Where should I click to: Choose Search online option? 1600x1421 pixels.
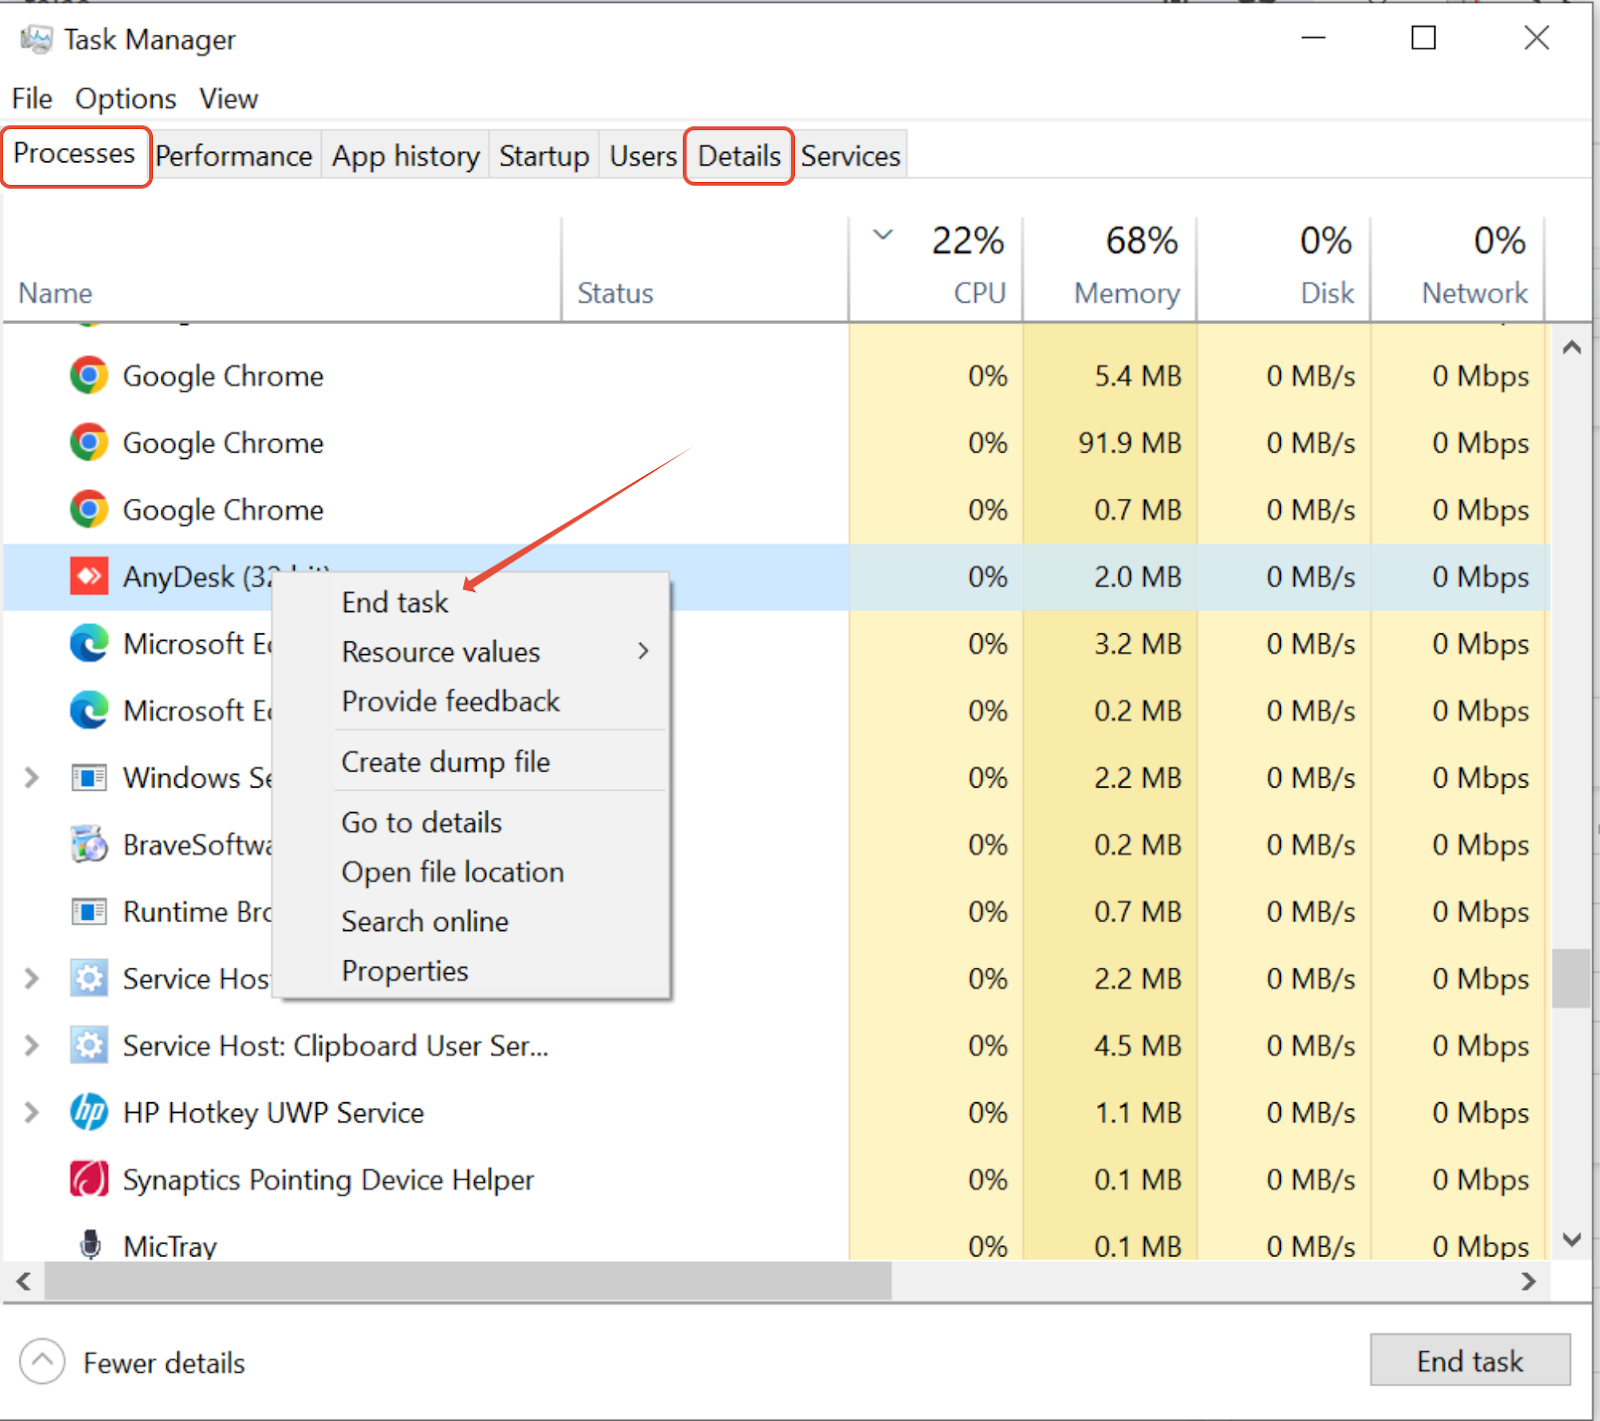[x=425, y=922]
